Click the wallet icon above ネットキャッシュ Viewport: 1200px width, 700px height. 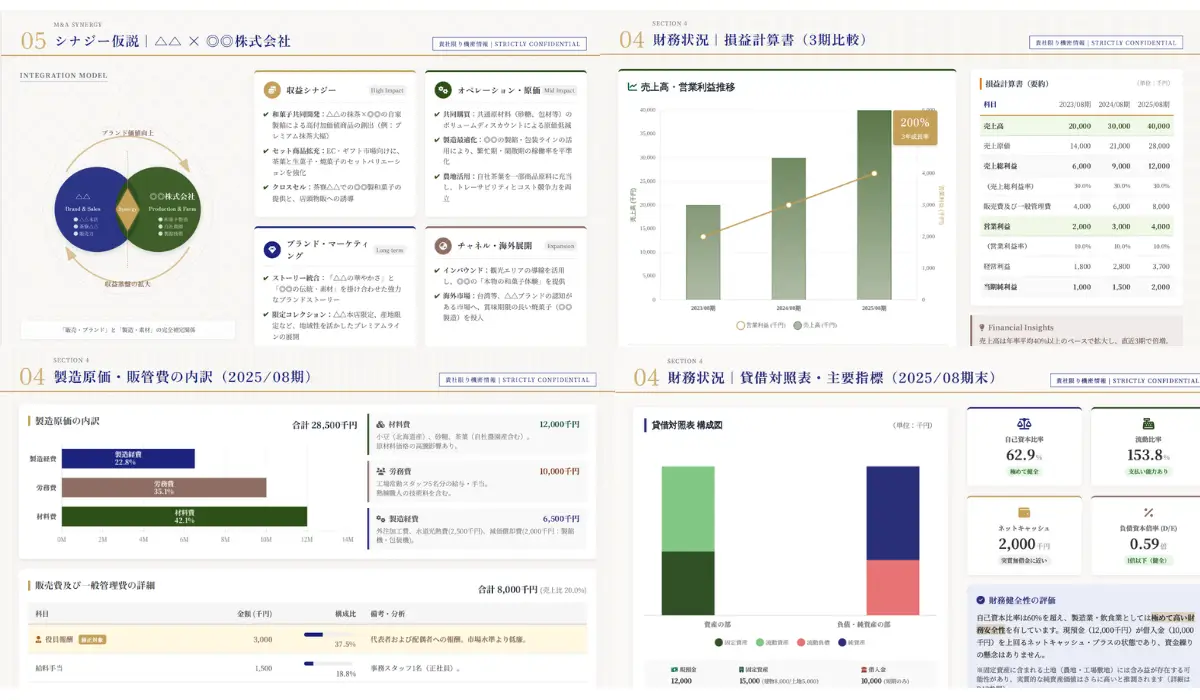click(1023, 511)
